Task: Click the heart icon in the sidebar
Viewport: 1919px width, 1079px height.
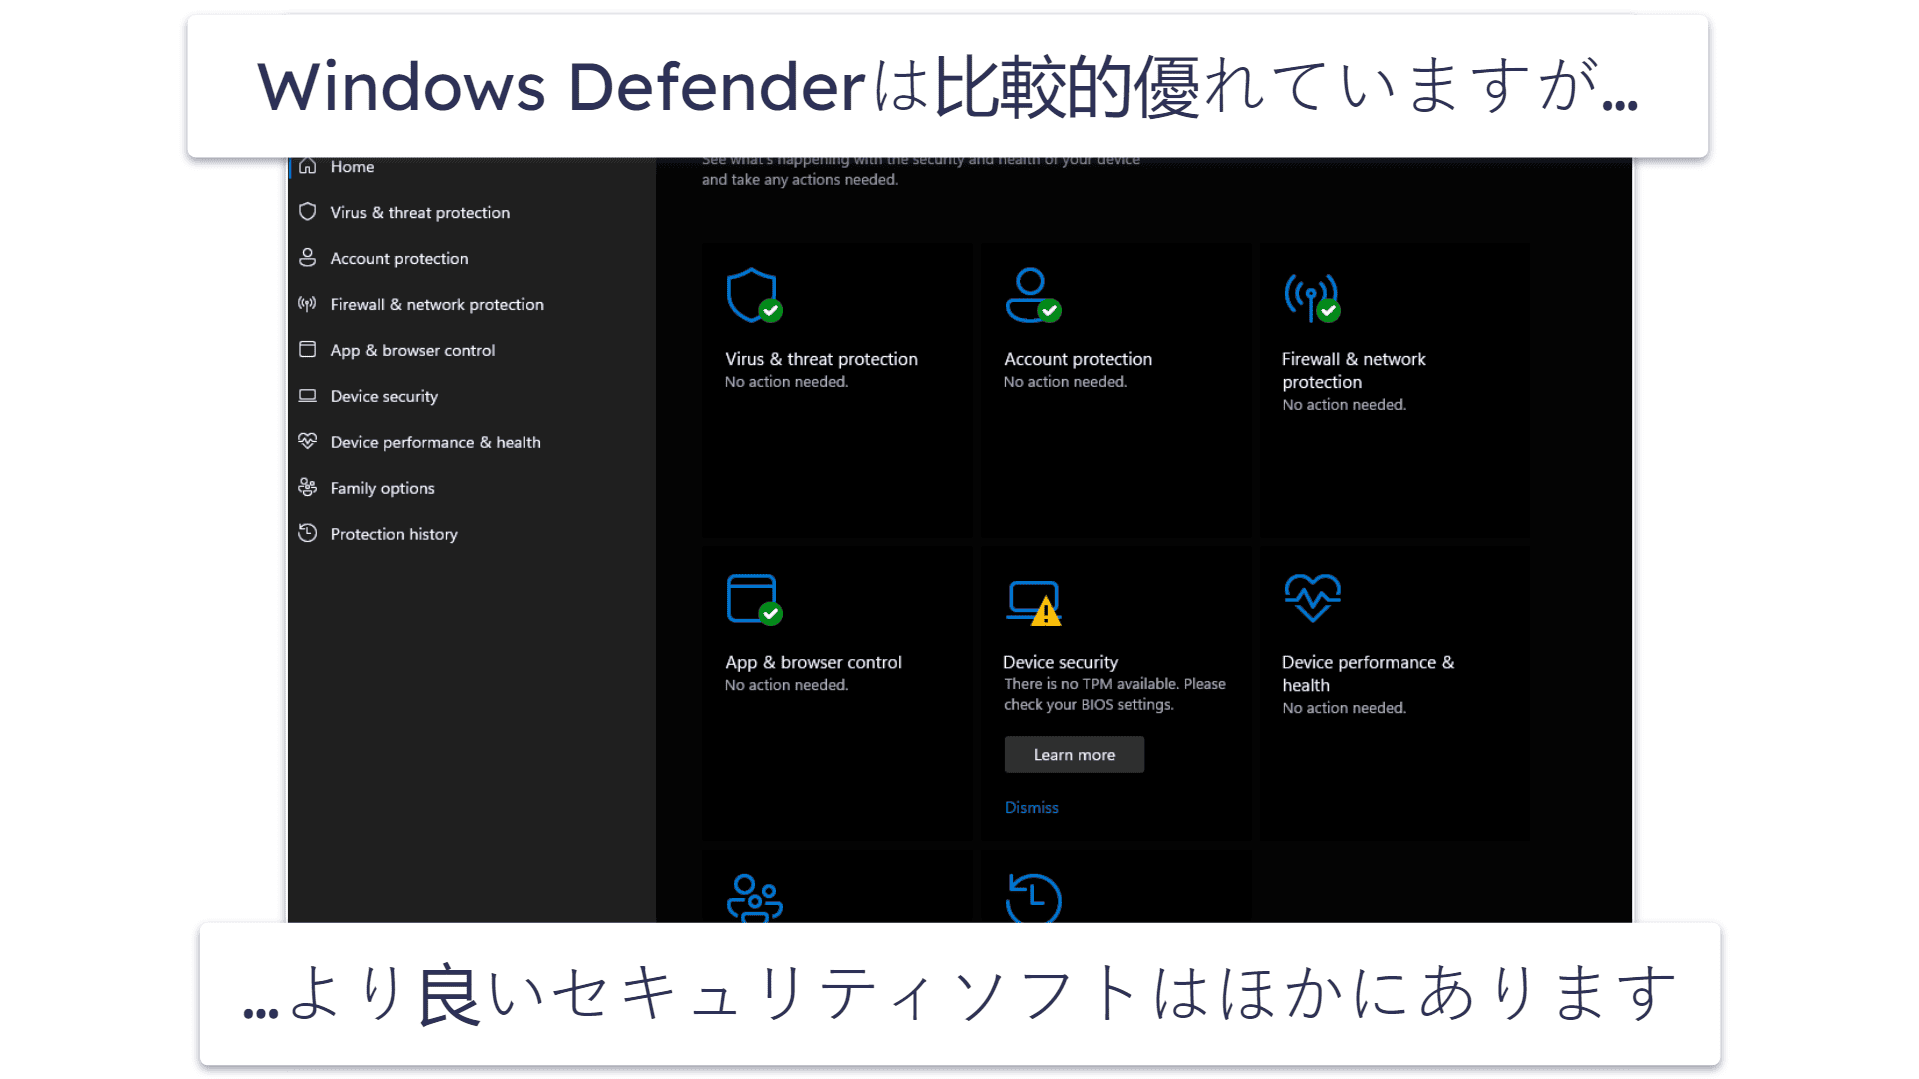Action: click(x=308, y=441)
